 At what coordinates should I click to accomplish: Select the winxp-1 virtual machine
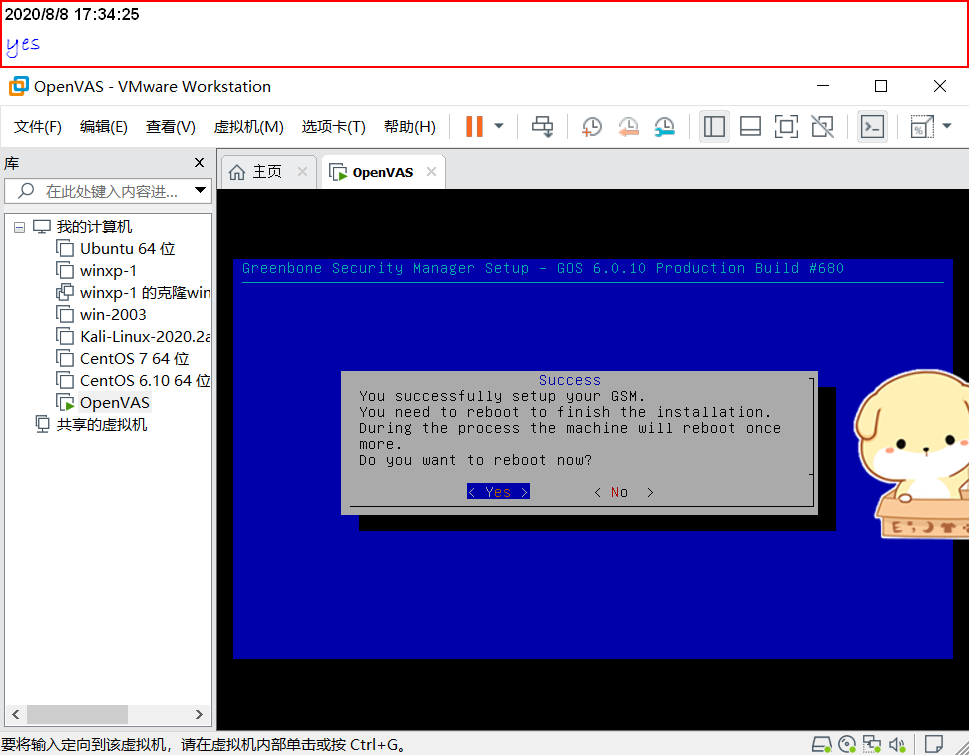pos(108,271)
